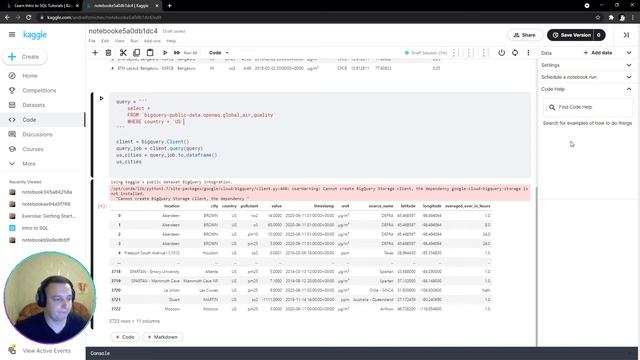Add Markdown cell below output
640x360 pixels.
tap(162, 337)
